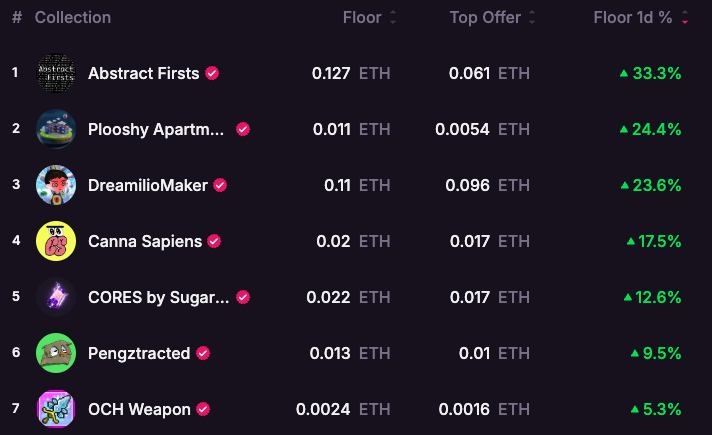The height and width of the screenshot is (435, 712).
Task: Click the Plooshy Apartm... collection name
Action: click(156, 129)
